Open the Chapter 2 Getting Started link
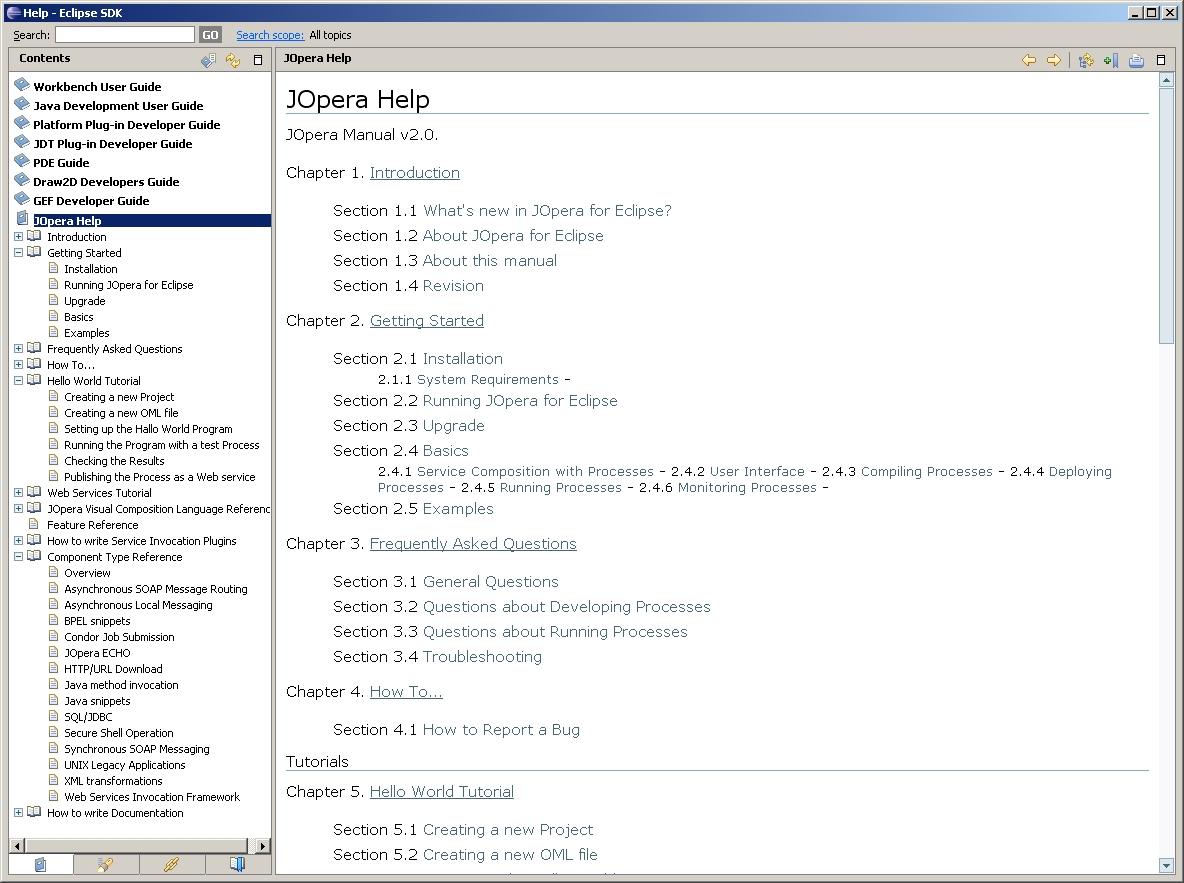This screenshot has width=1184, height=883. 427,321
